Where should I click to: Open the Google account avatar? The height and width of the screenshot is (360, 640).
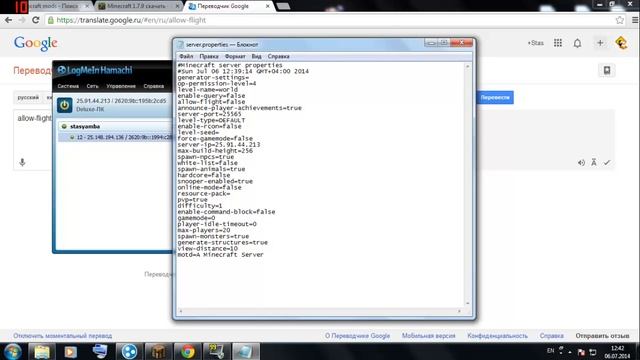[621, 43]
